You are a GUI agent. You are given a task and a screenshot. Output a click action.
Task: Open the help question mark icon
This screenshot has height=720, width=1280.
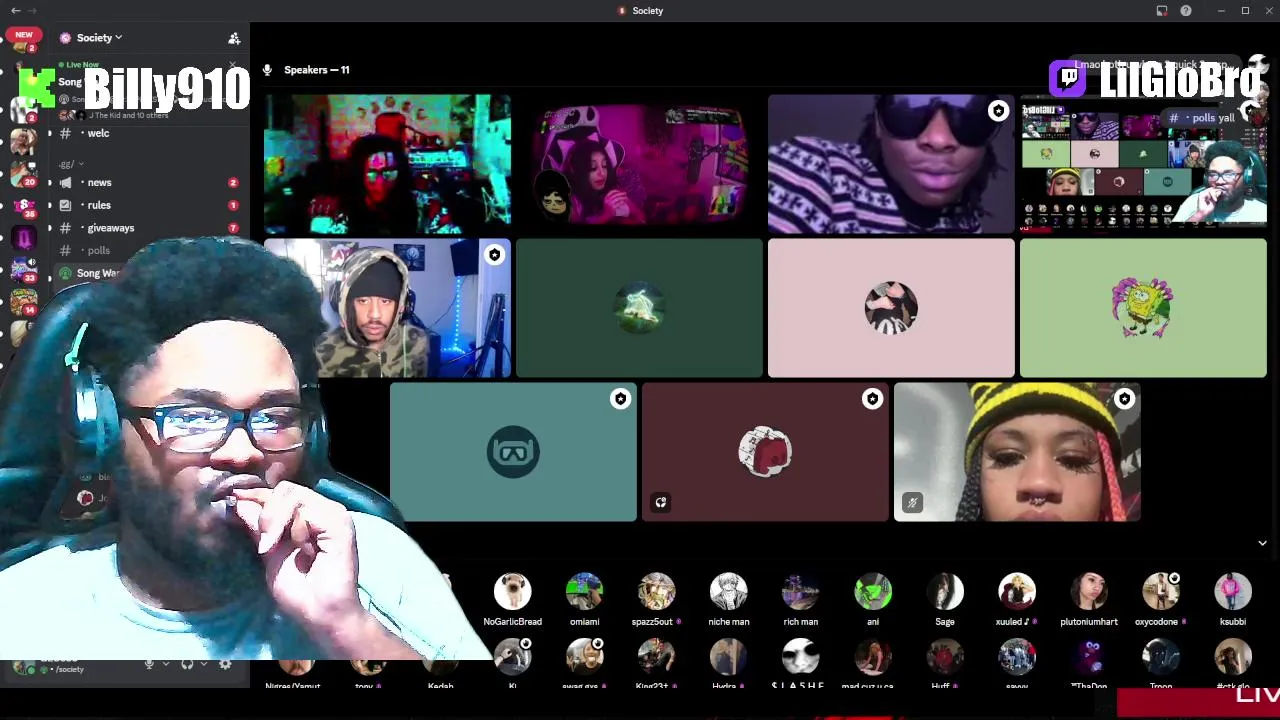click(x=1186, y=11)
